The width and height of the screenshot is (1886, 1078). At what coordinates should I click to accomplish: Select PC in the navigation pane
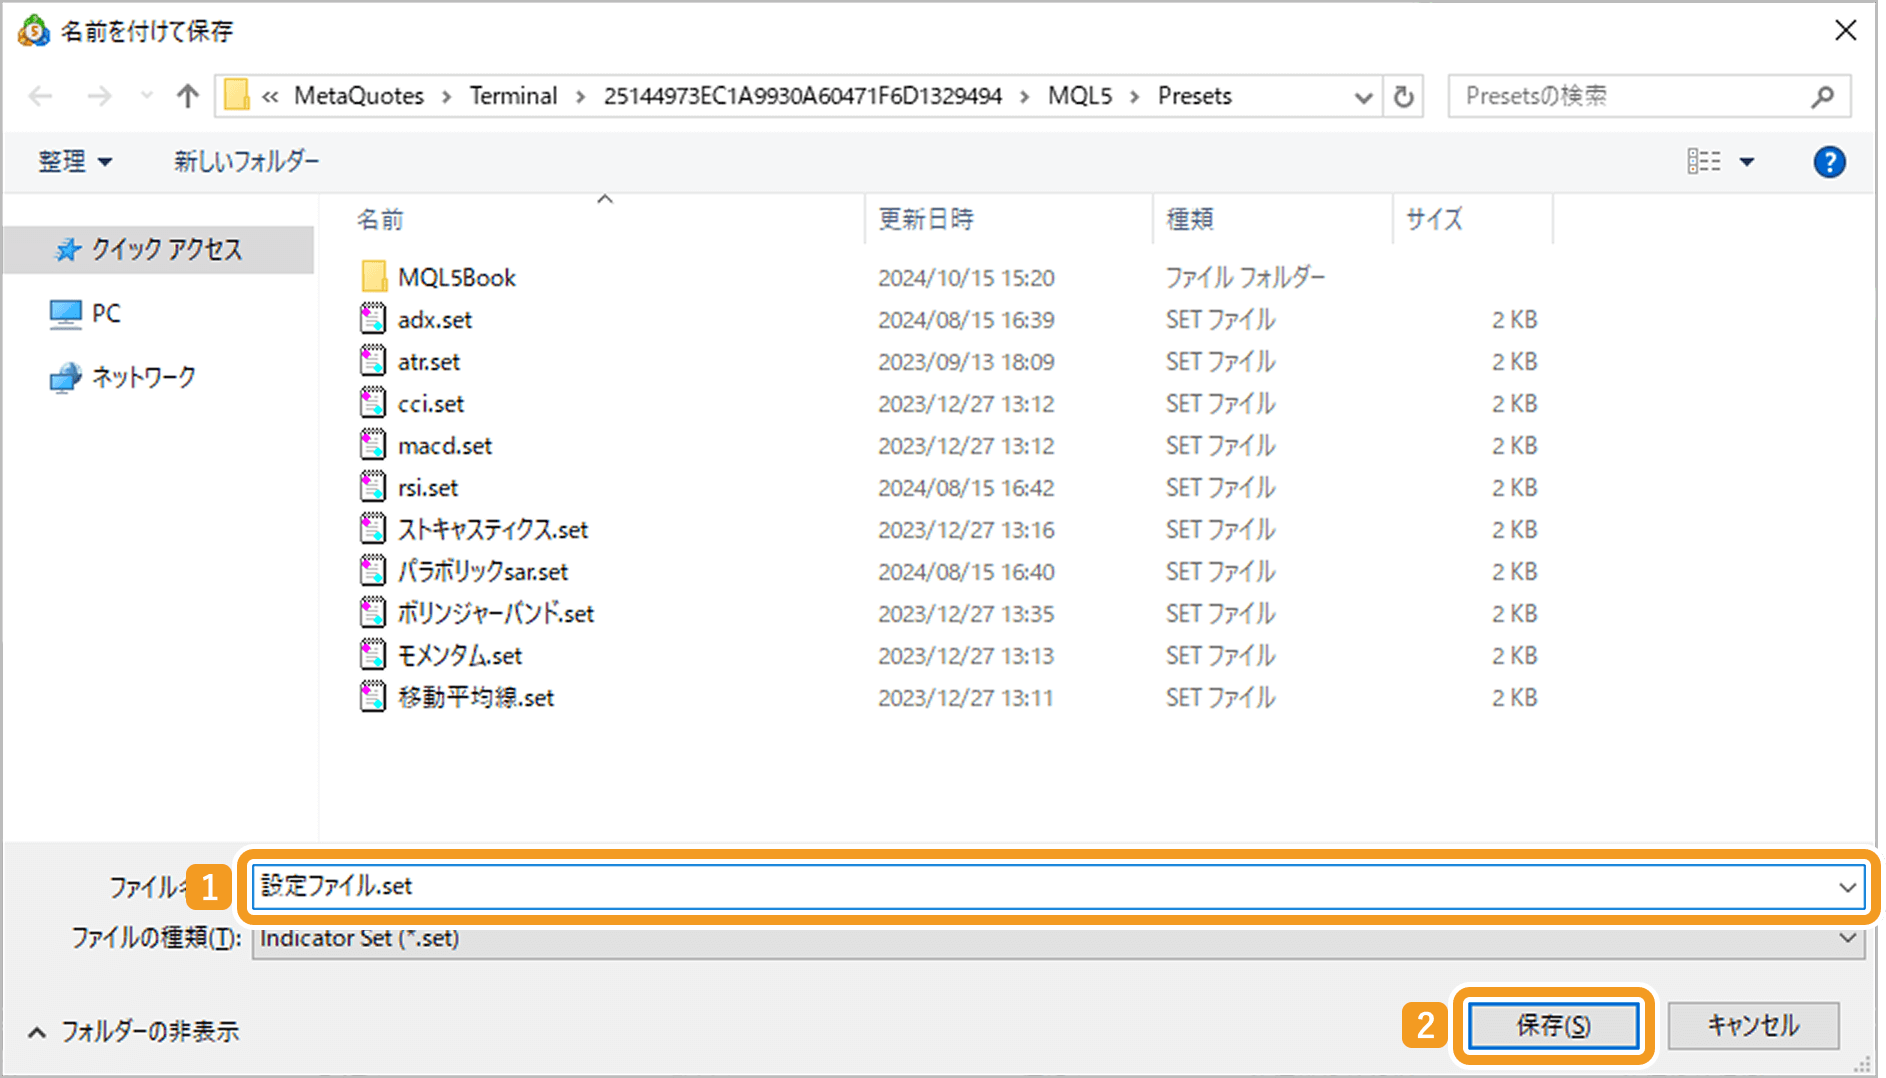105,314
